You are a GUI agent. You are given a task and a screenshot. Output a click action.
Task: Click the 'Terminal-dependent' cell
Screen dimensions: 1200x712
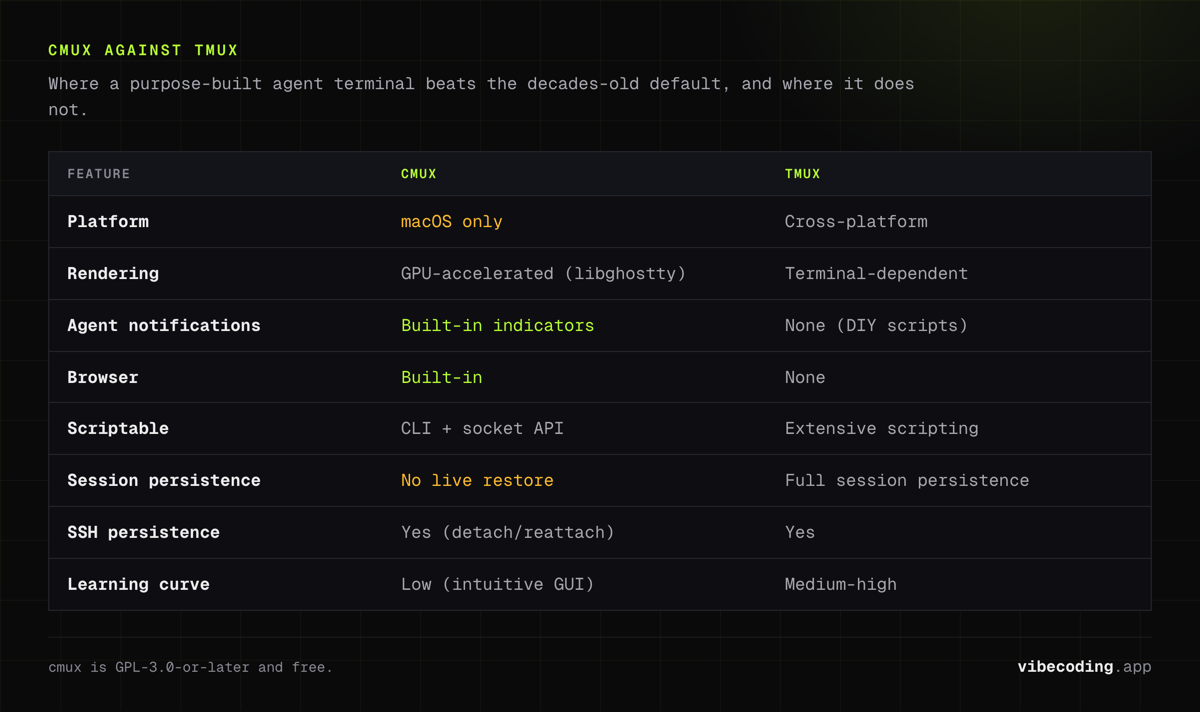point(876,273)
